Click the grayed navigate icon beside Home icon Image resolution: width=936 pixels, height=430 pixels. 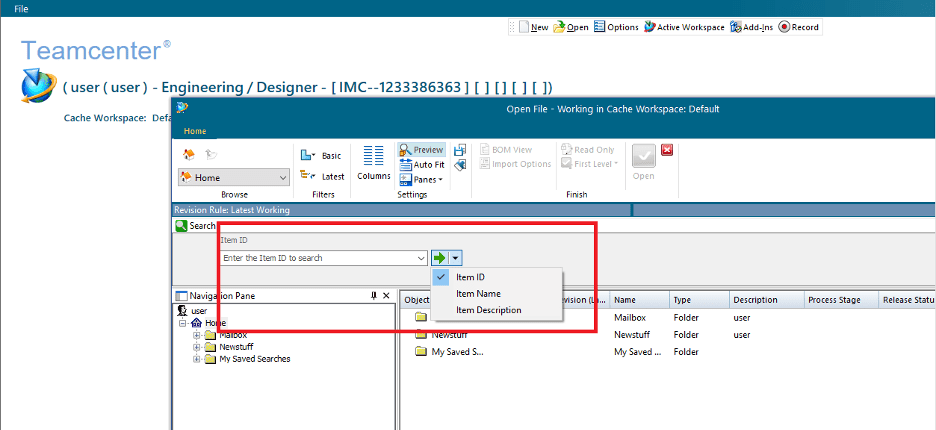[211, 155]
